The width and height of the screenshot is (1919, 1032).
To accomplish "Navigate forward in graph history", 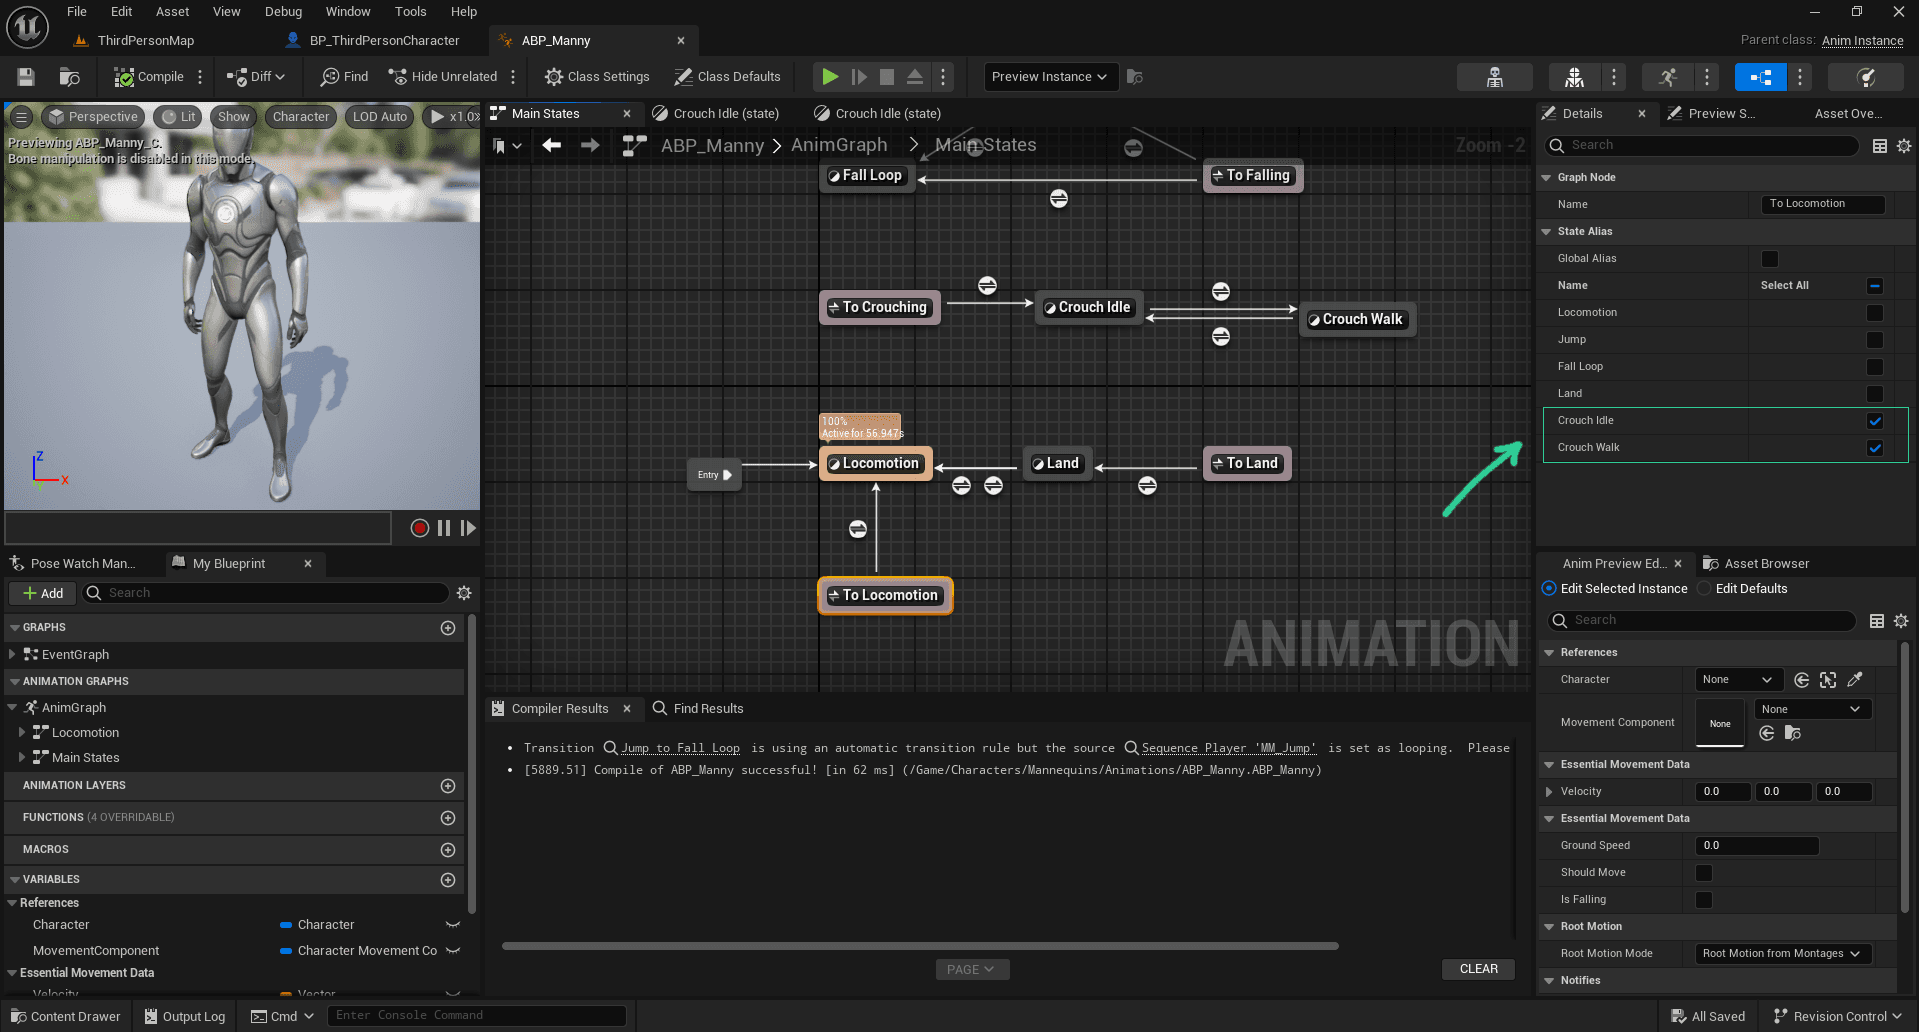I will [590, 145].
